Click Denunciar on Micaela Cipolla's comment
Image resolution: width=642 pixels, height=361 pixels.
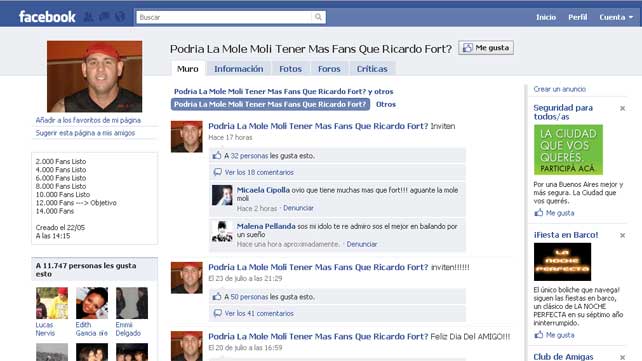click(298, 208)
